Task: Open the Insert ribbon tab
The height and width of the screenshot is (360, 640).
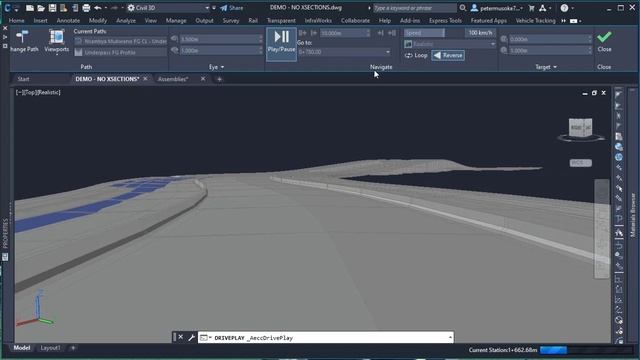Action: pos(40,20)
